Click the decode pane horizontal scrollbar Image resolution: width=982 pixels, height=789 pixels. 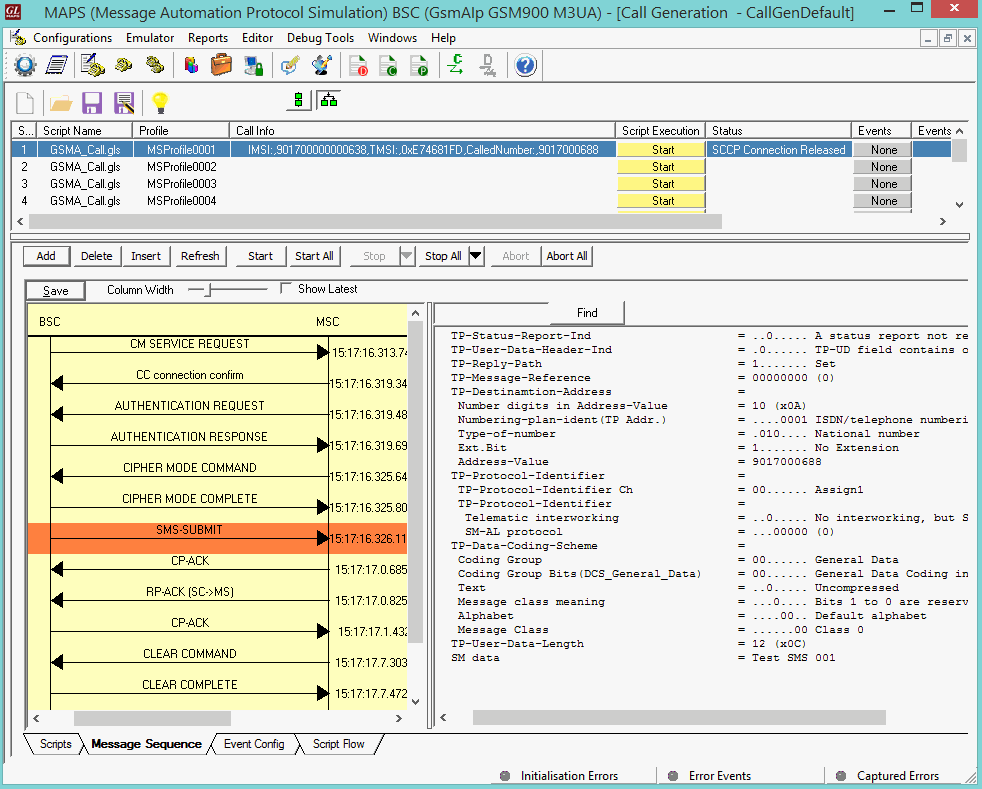coord(679,718)
